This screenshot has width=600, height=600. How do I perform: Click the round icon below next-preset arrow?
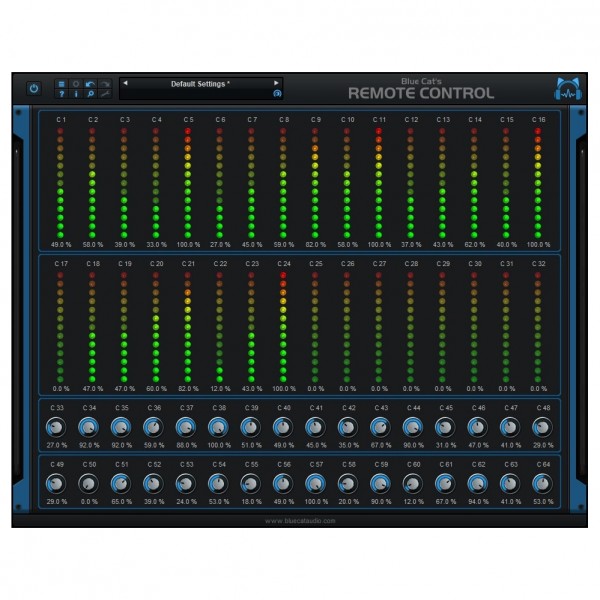tap(277, 93)
